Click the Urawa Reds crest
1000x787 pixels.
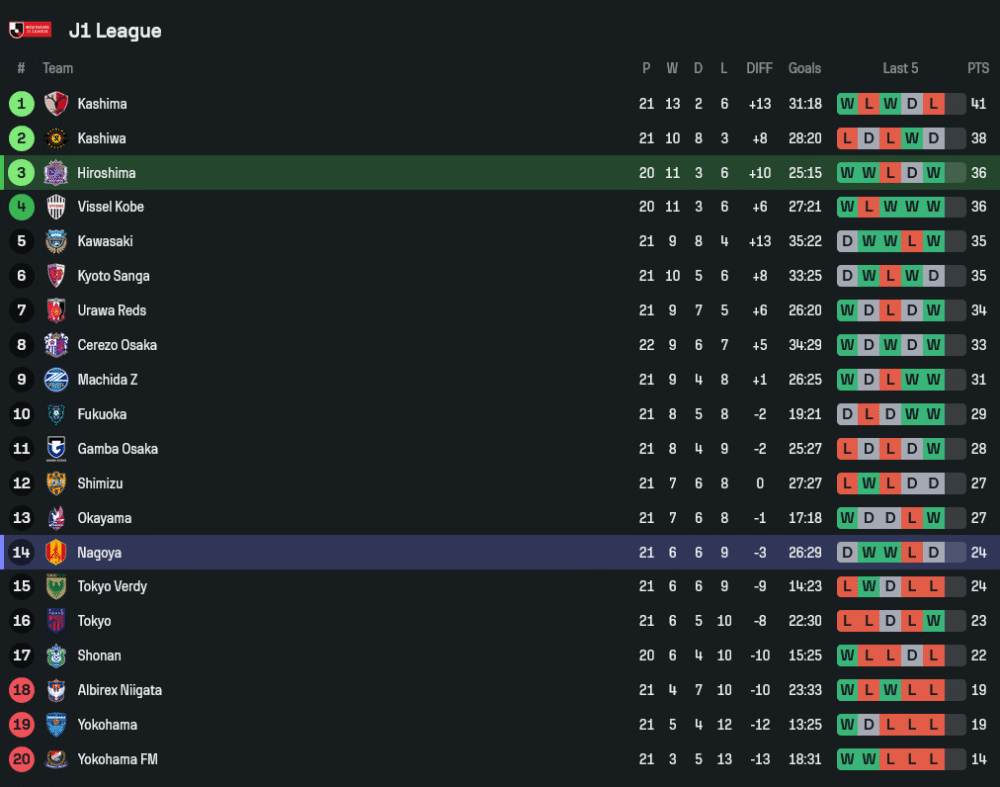(56, 311)
